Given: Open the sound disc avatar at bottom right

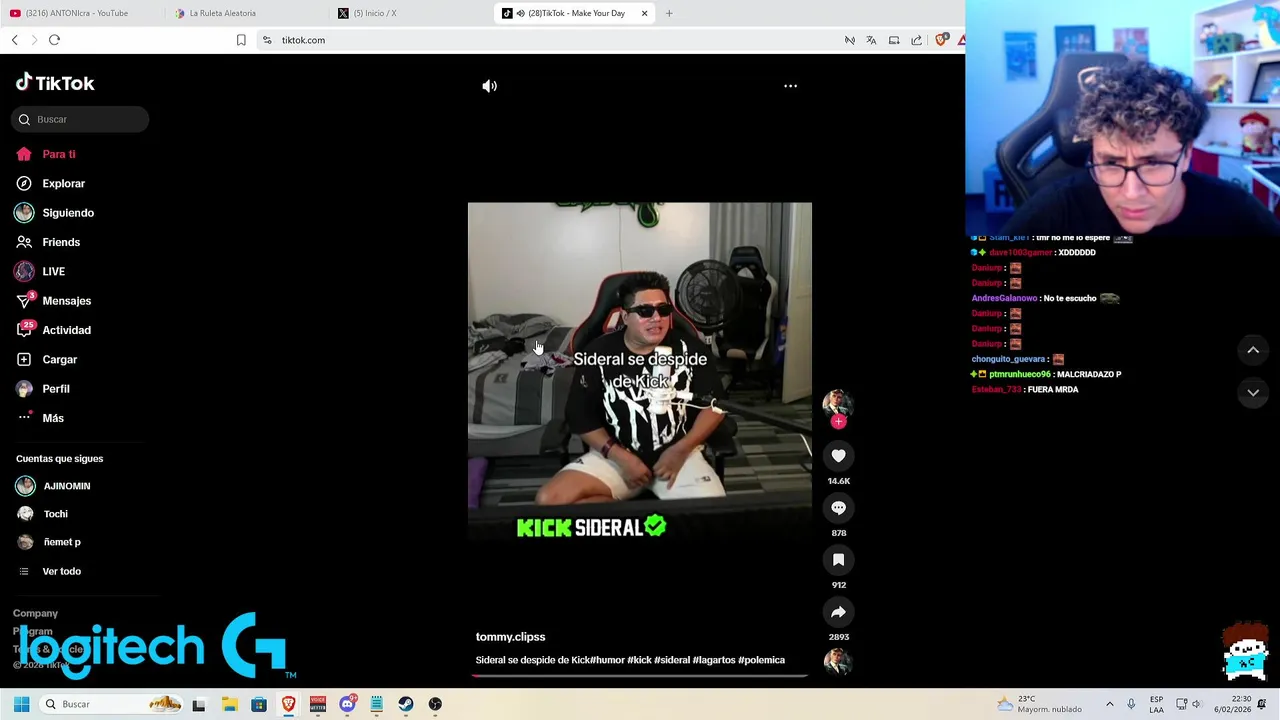Looking at the screenshot, I should point(838,661).
